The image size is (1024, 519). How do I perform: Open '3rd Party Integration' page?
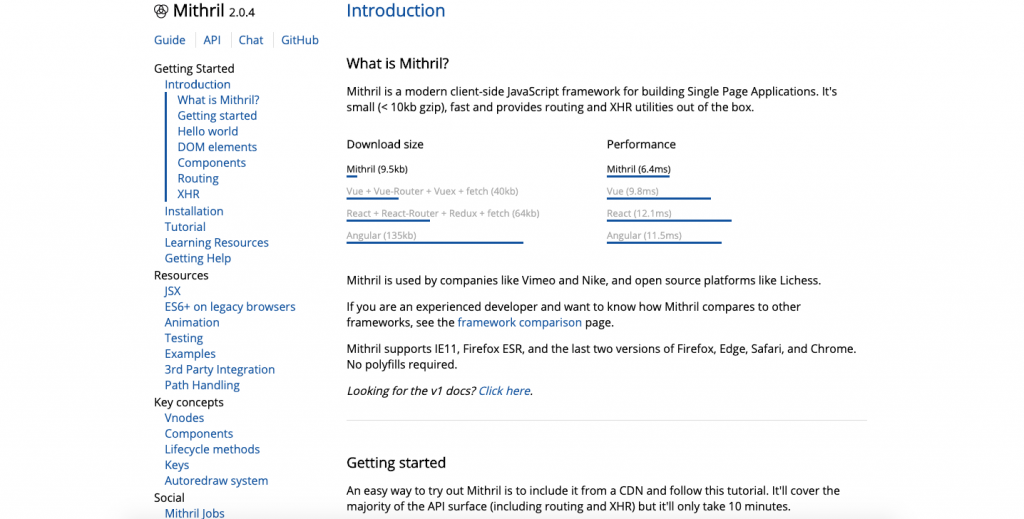[219, 370]
